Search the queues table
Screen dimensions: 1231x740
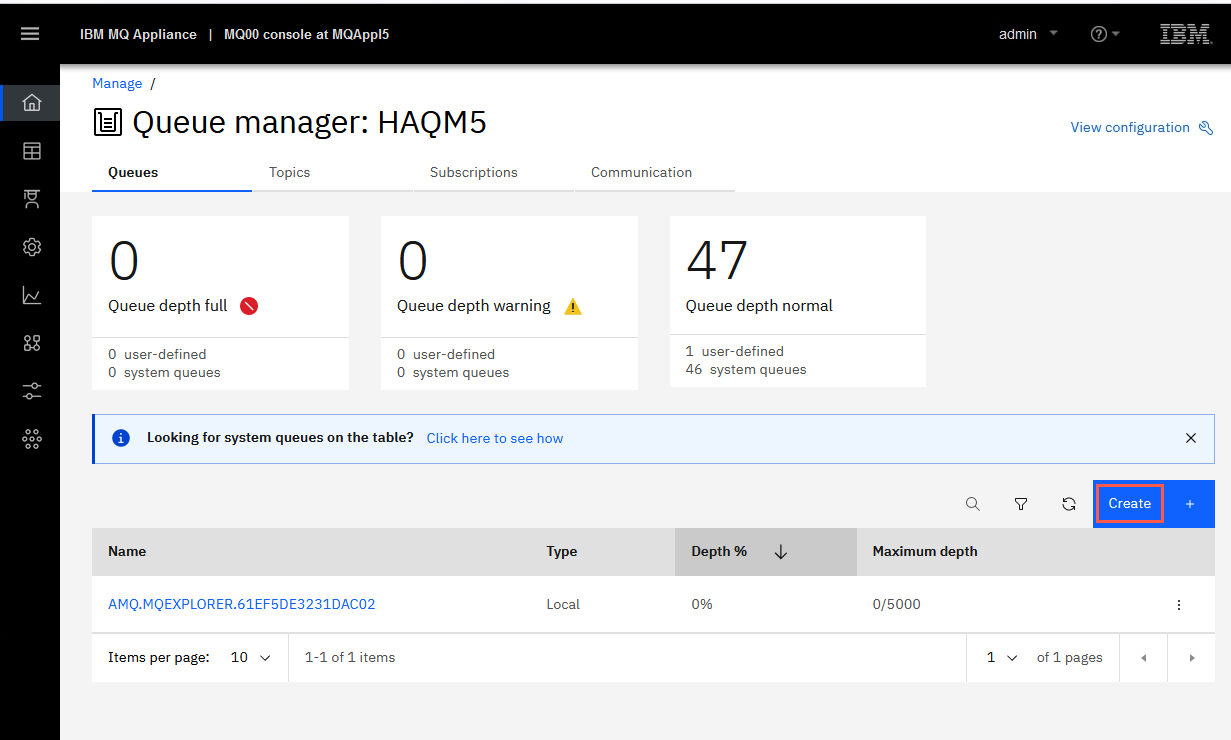click(x=973, y=504)
